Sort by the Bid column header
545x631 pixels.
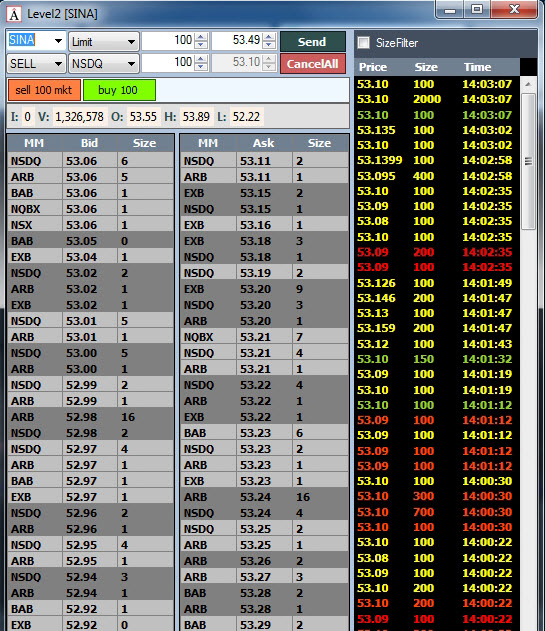(89, 143)
